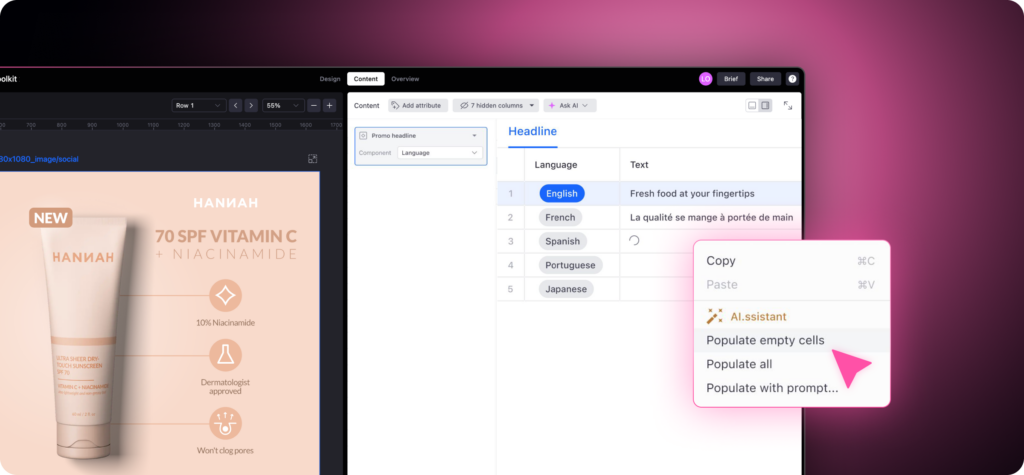
Task: Open the Row 1 dropdown
Action: point(199,105)
